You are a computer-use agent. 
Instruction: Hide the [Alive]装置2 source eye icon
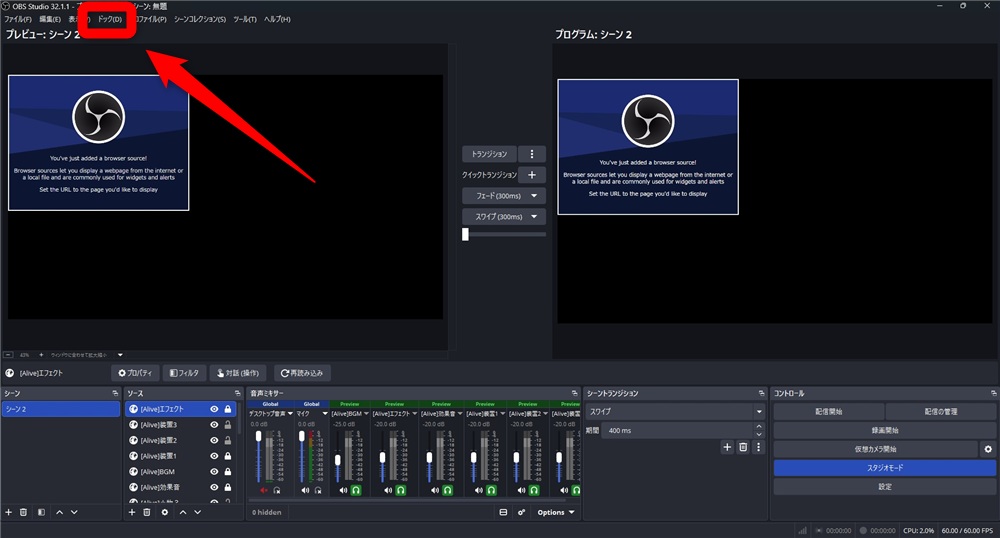tap(214, 440)
